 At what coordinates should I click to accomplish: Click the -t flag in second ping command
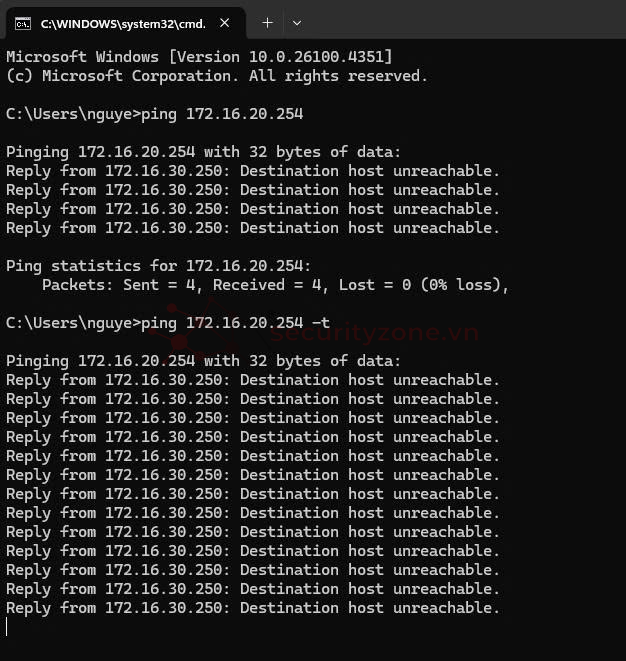point(321,323)
